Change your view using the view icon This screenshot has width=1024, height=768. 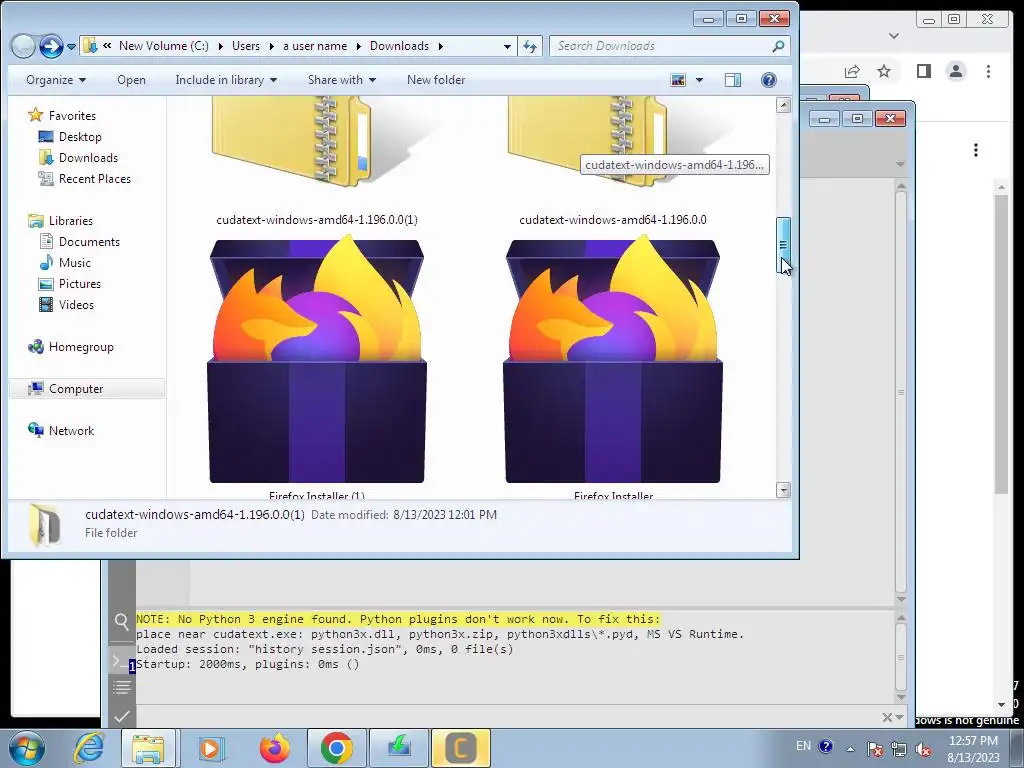[x=679, y=80]
